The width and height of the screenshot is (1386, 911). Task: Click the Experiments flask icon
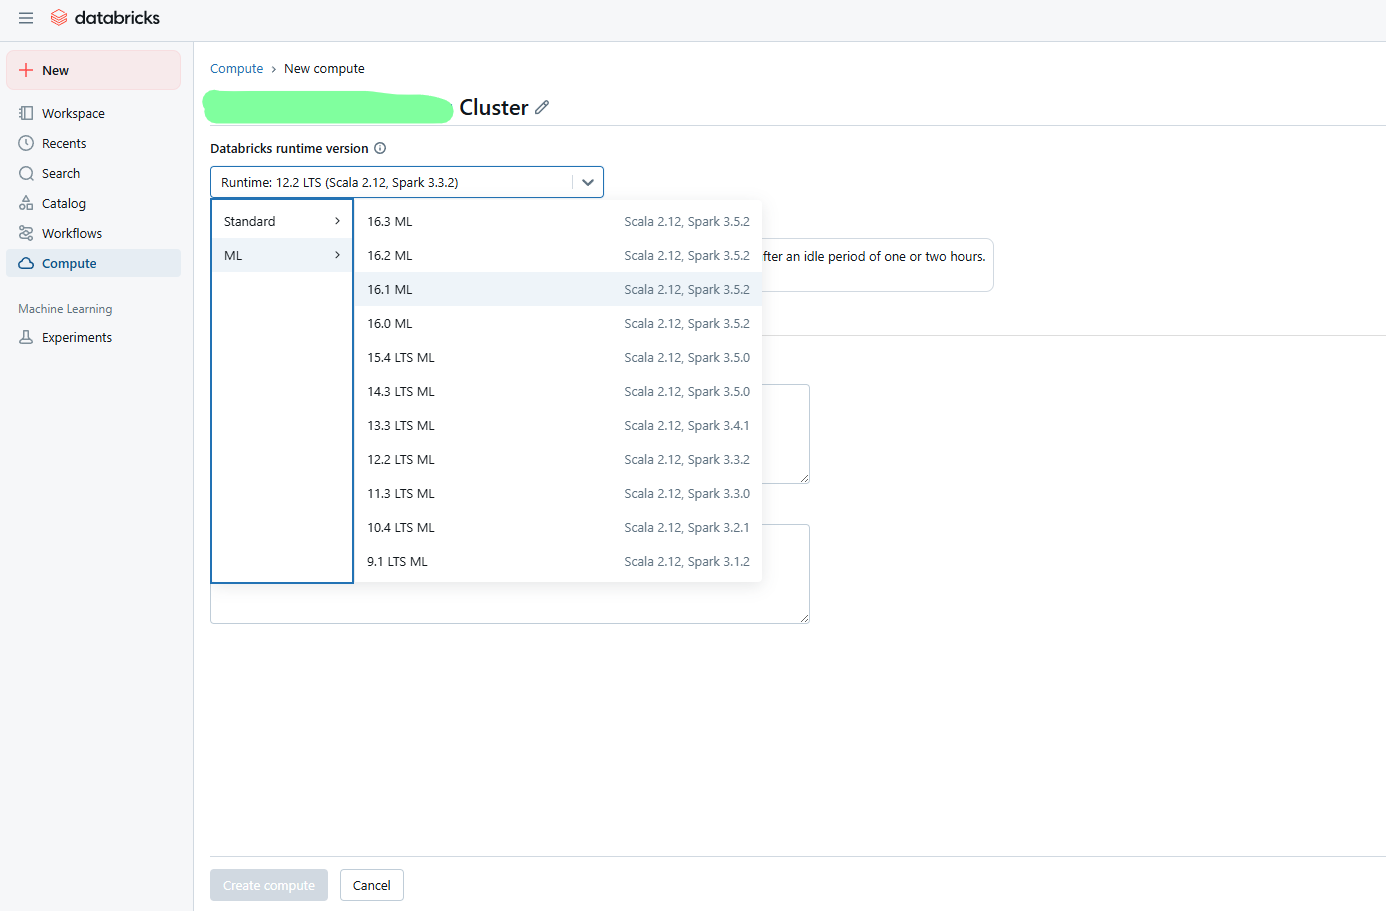point(26,337)
